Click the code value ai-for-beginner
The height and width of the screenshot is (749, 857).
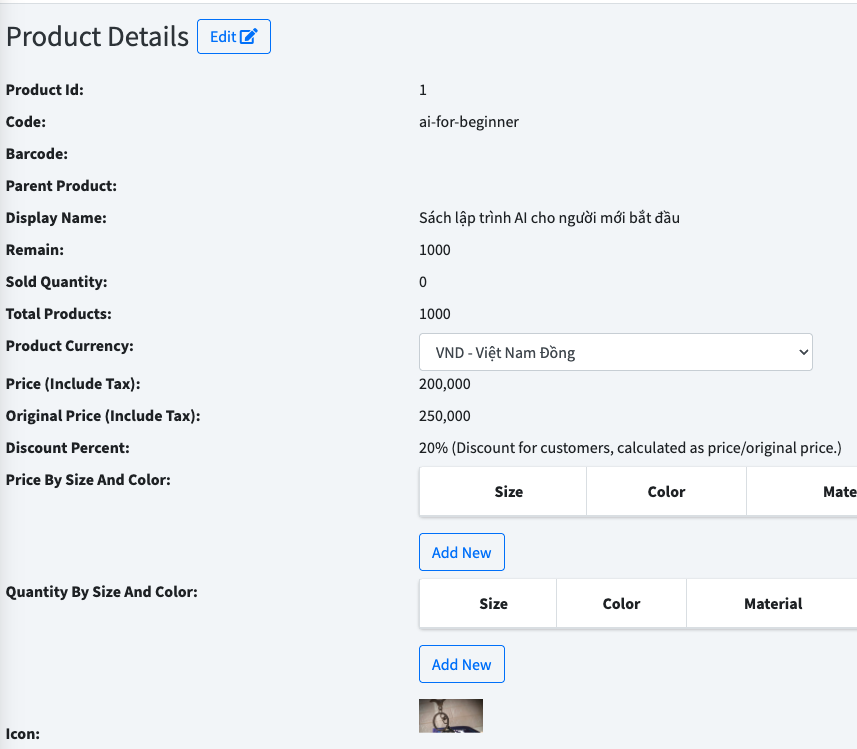[469, 122]
